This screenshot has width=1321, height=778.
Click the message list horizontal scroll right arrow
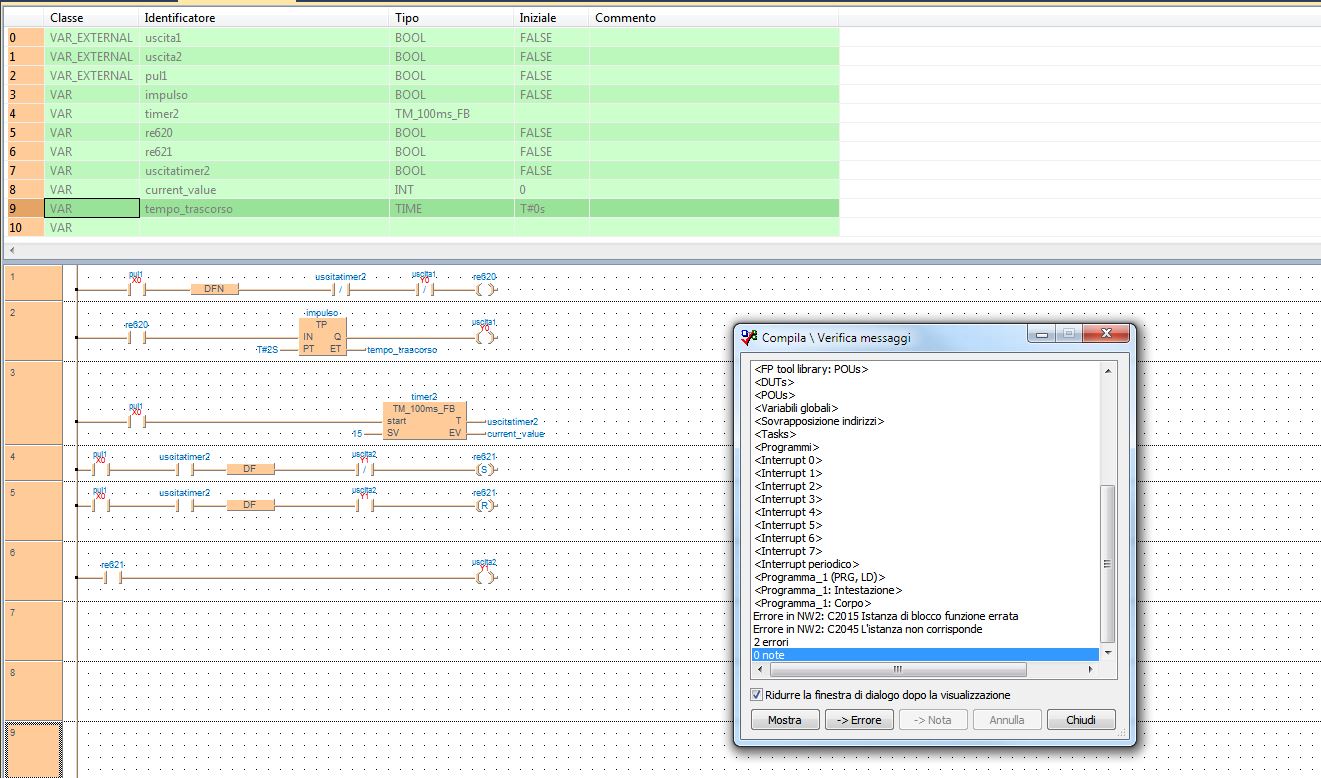(1092, 669)
